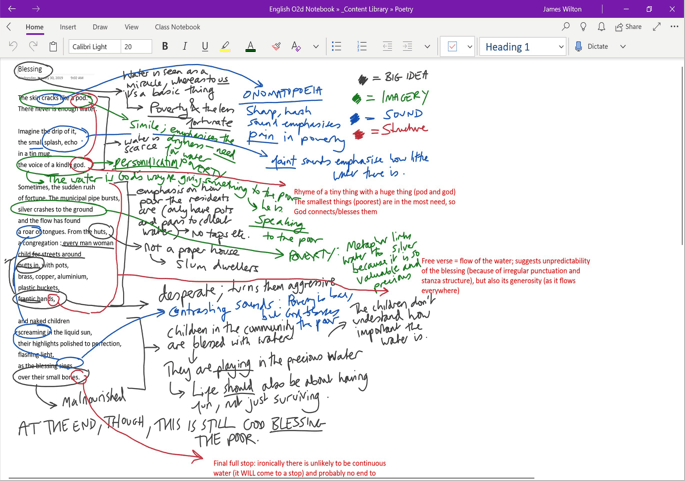This screenshot has height=481, width=685.
Task: Toggle bold formatting
Action: [x=165, y=47]
